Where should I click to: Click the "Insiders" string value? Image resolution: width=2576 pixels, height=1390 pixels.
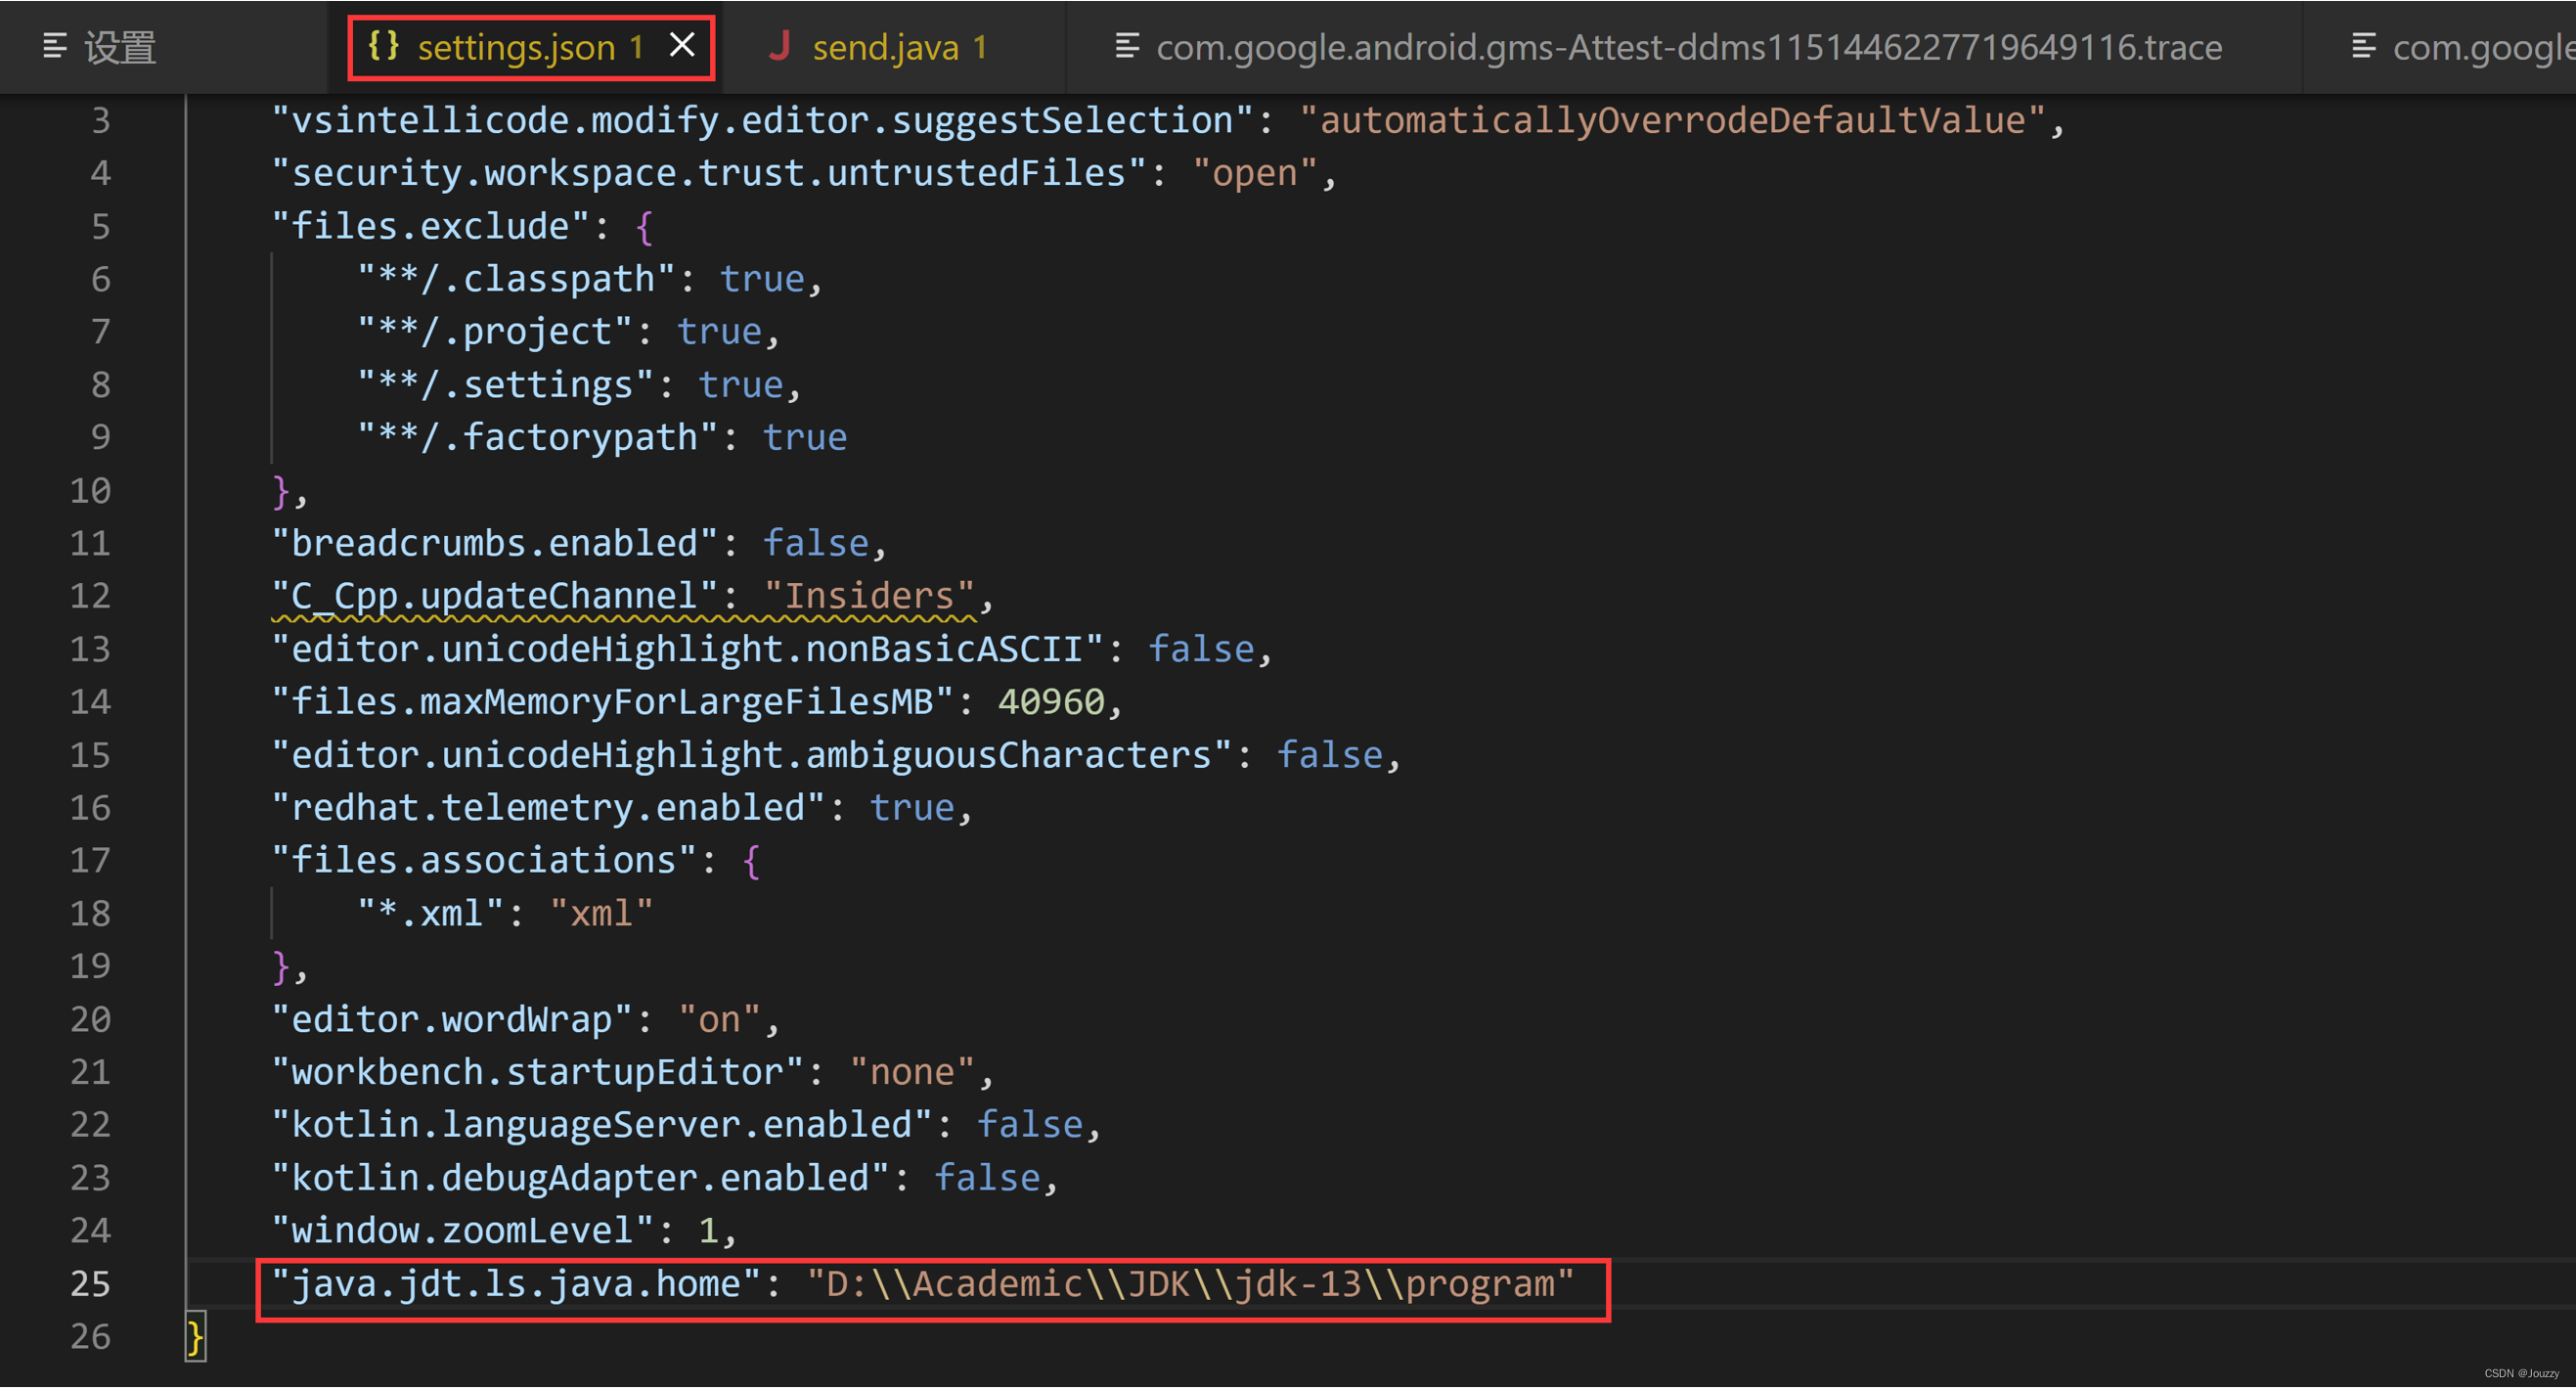point(868,597)
